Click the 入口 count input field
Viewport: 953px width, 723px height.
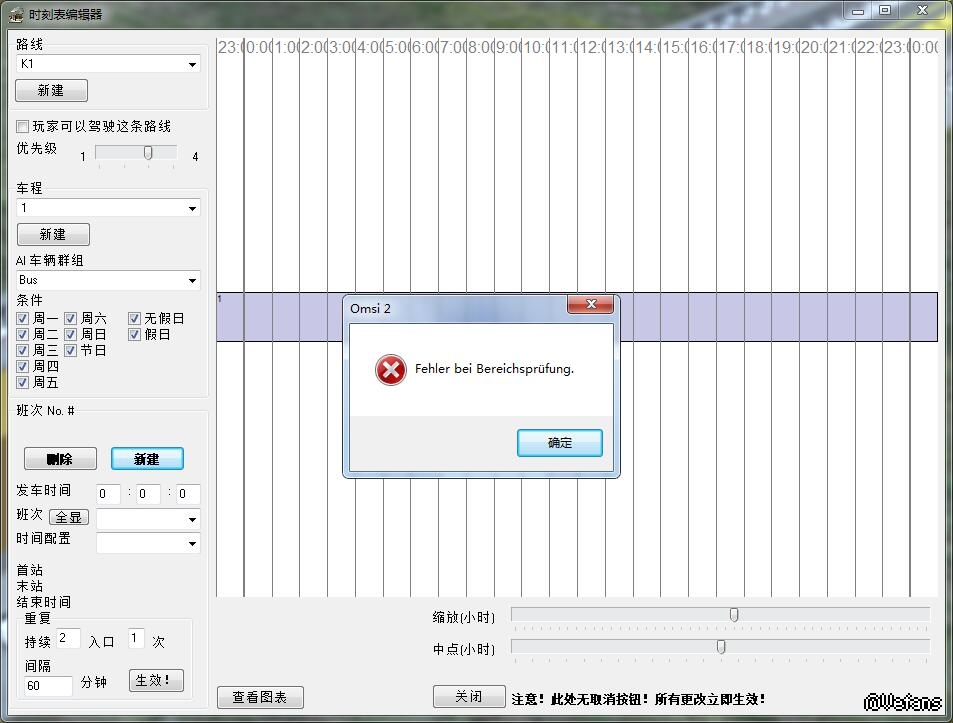coord(136,639)
